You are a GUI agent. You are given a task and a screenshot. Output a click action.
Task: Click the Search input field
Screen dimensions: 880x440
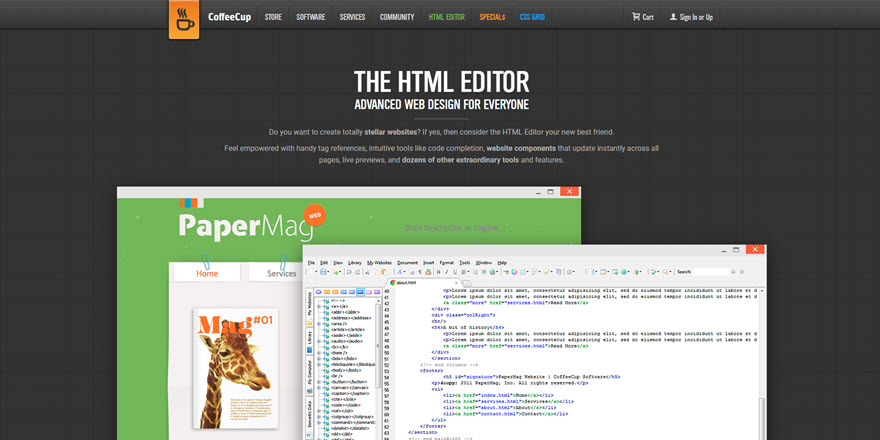coord(711,272)
